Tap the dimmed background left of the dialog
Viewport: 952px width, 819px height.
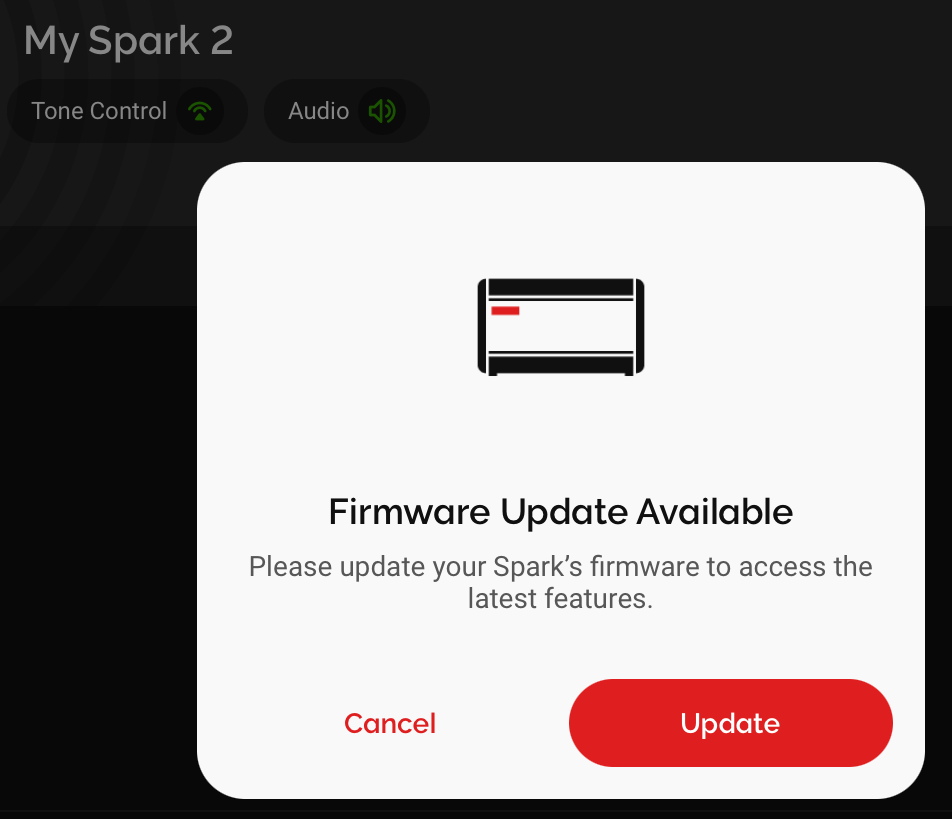97,486
